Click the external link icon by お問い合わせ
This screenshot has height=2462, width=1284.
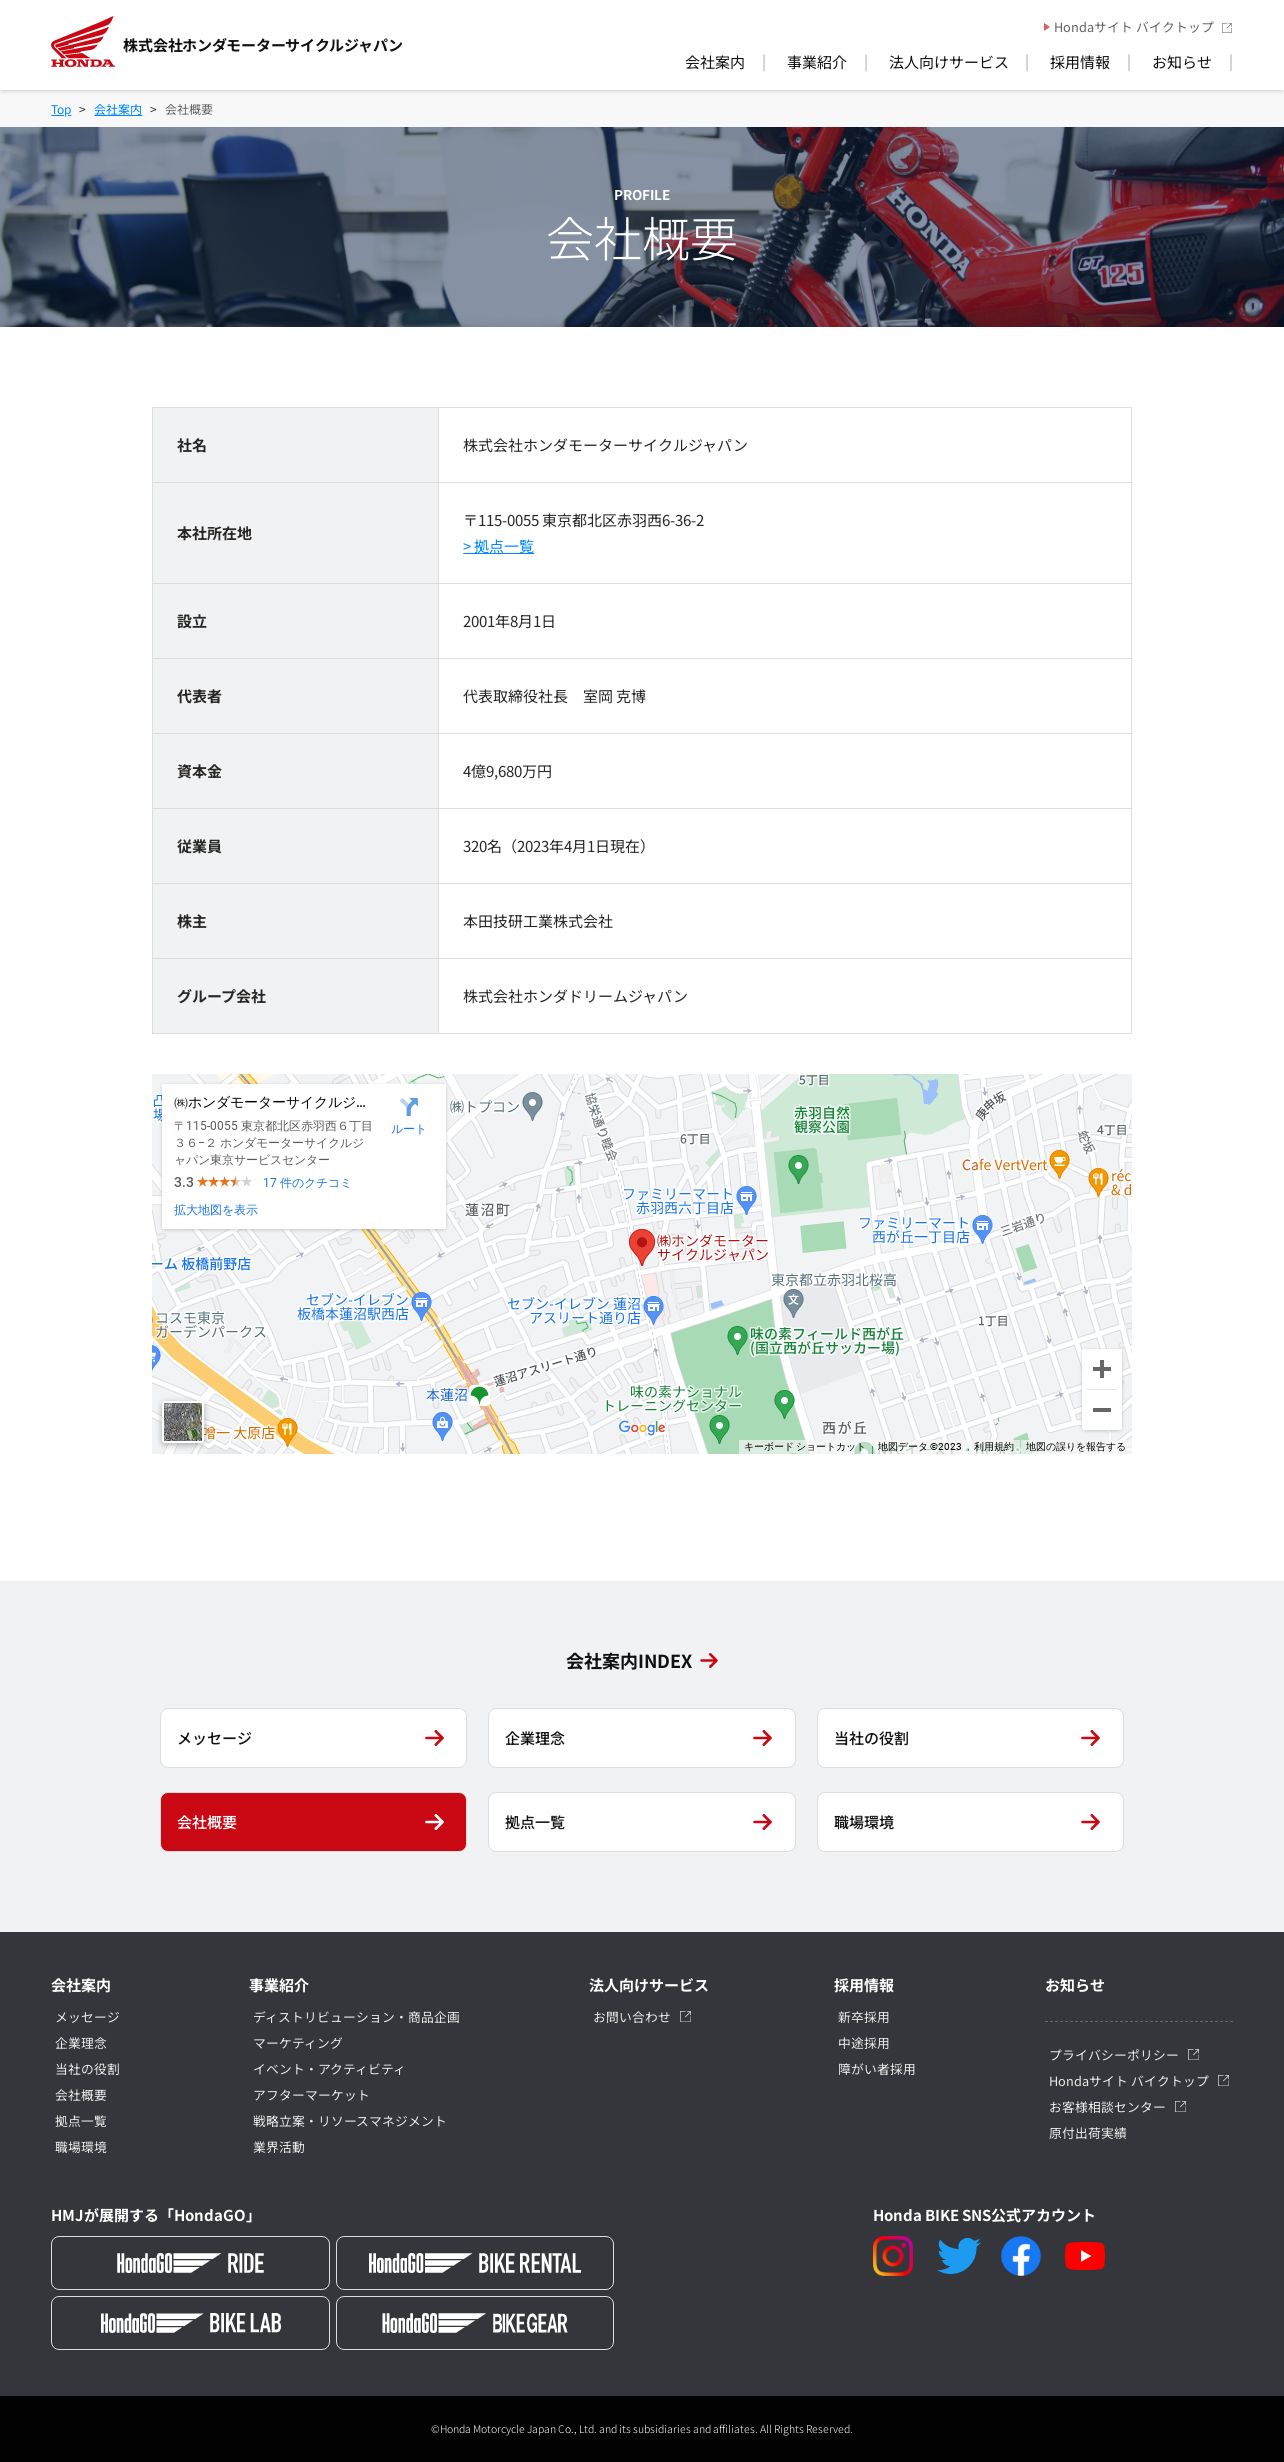click(685, 2016)
